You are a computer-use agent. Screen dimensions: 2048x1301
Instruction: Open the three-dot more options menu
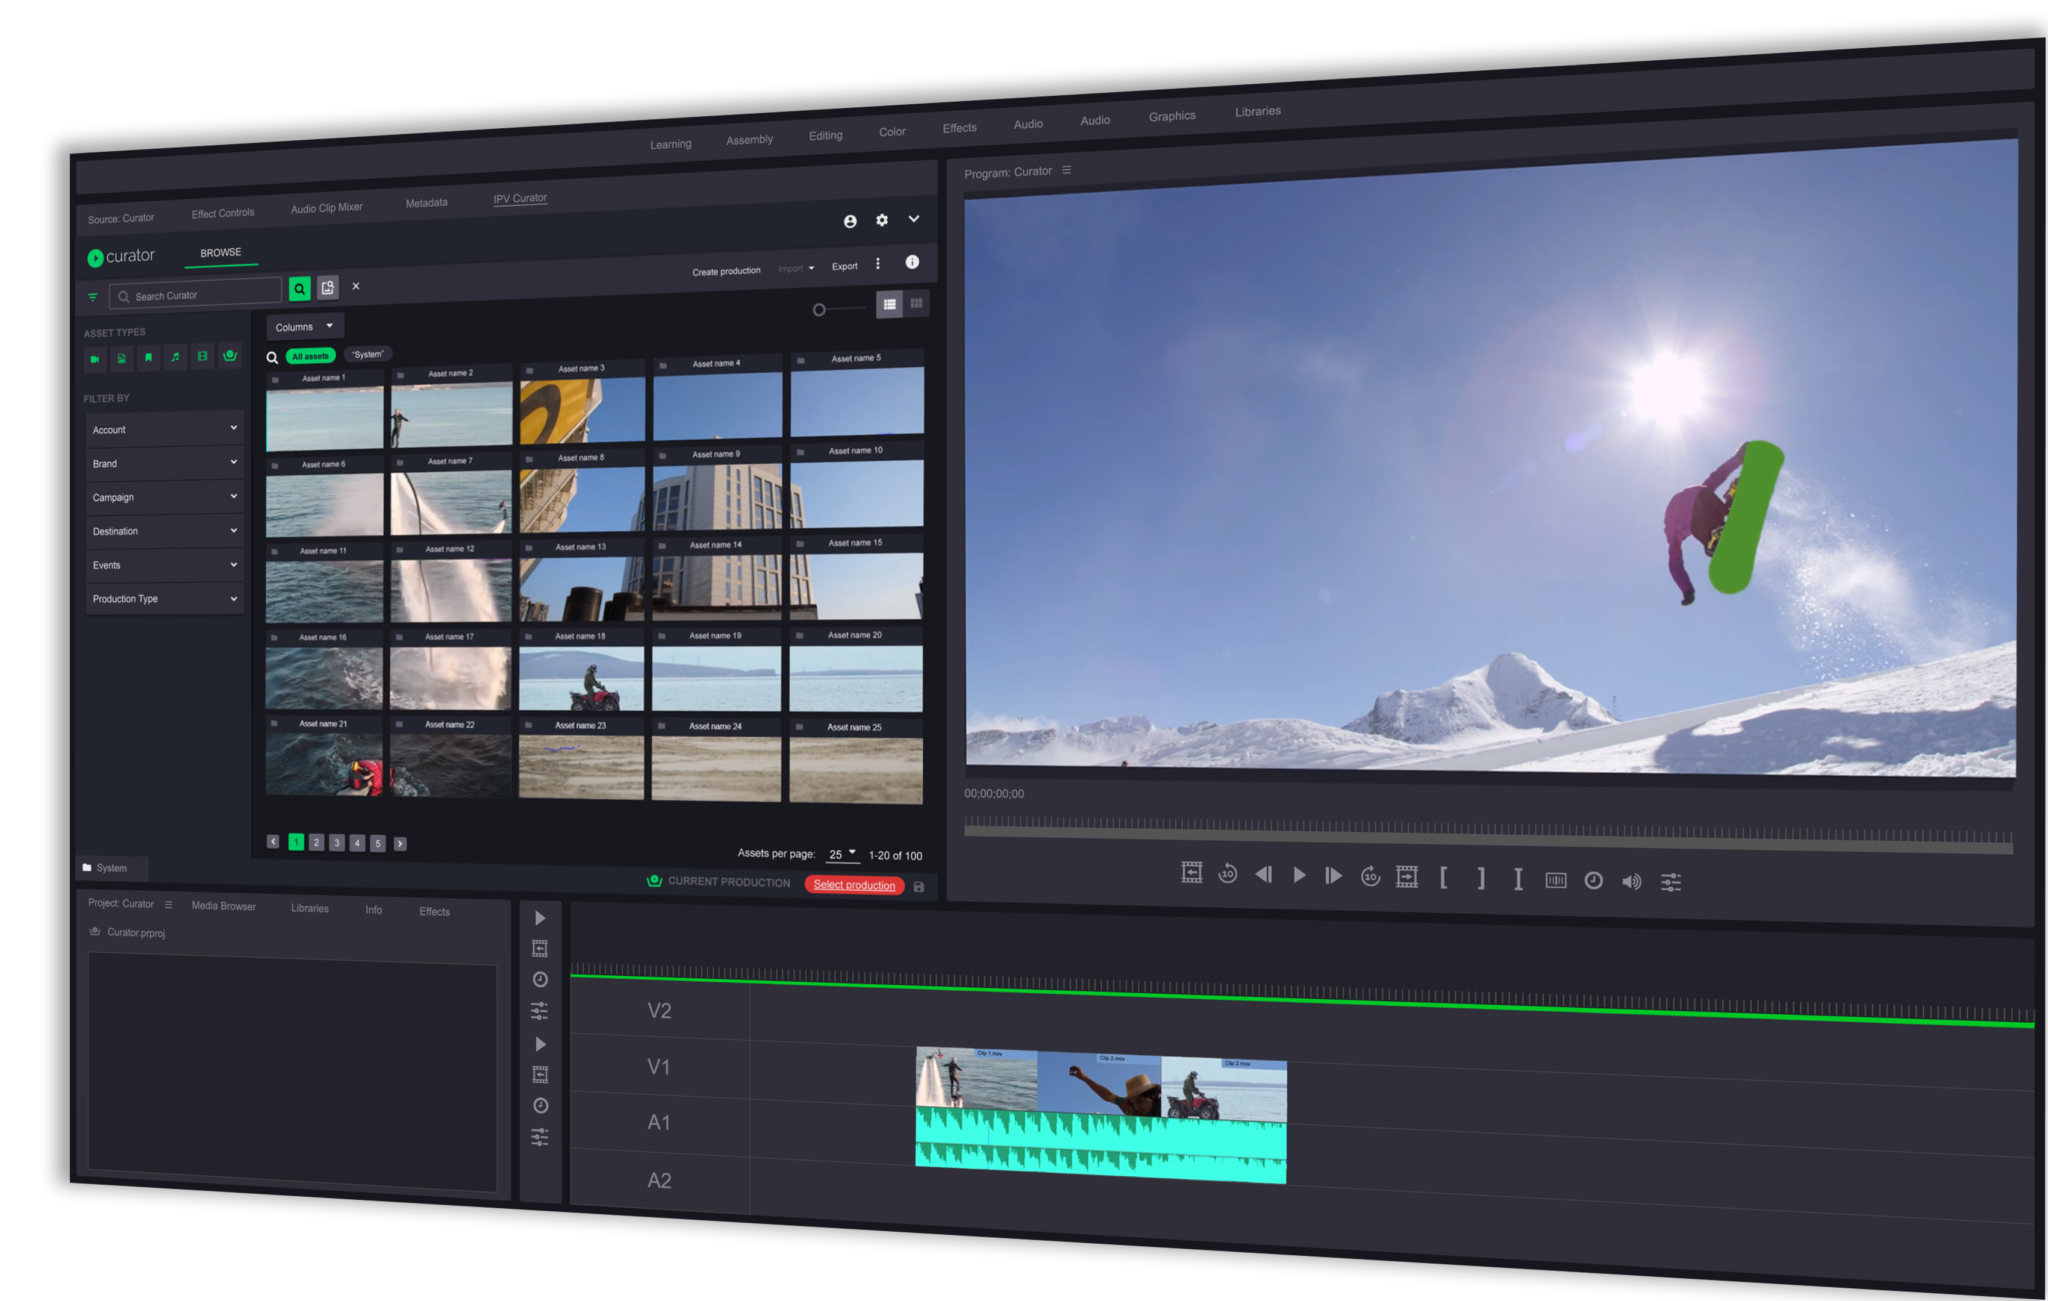tap(878, 264)
